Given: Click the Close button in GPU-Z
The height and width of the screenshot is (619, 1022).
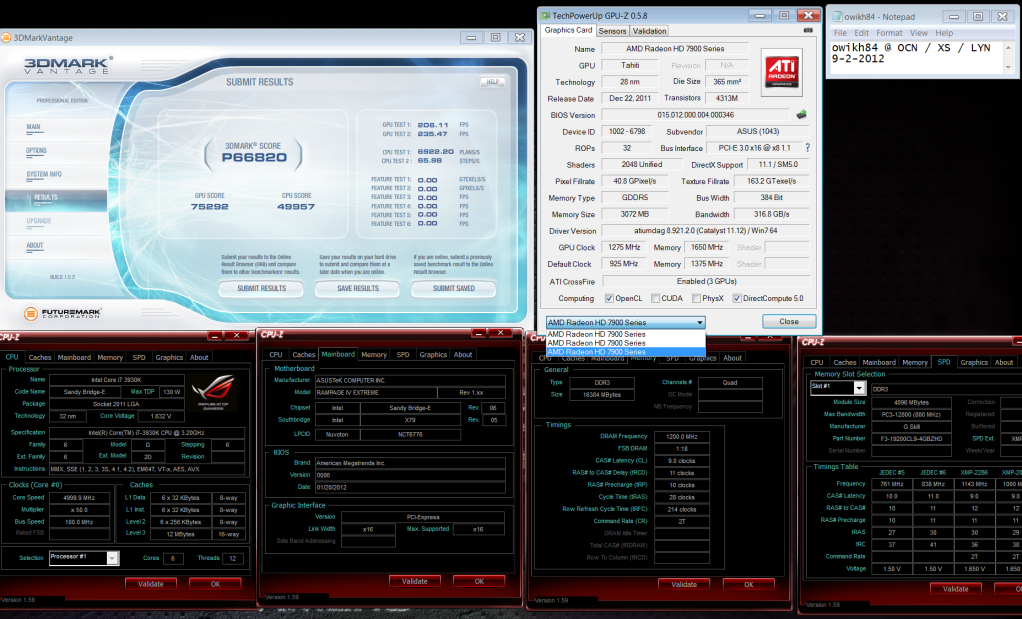Looking at the screenshot, I should (x=789, y=321).
